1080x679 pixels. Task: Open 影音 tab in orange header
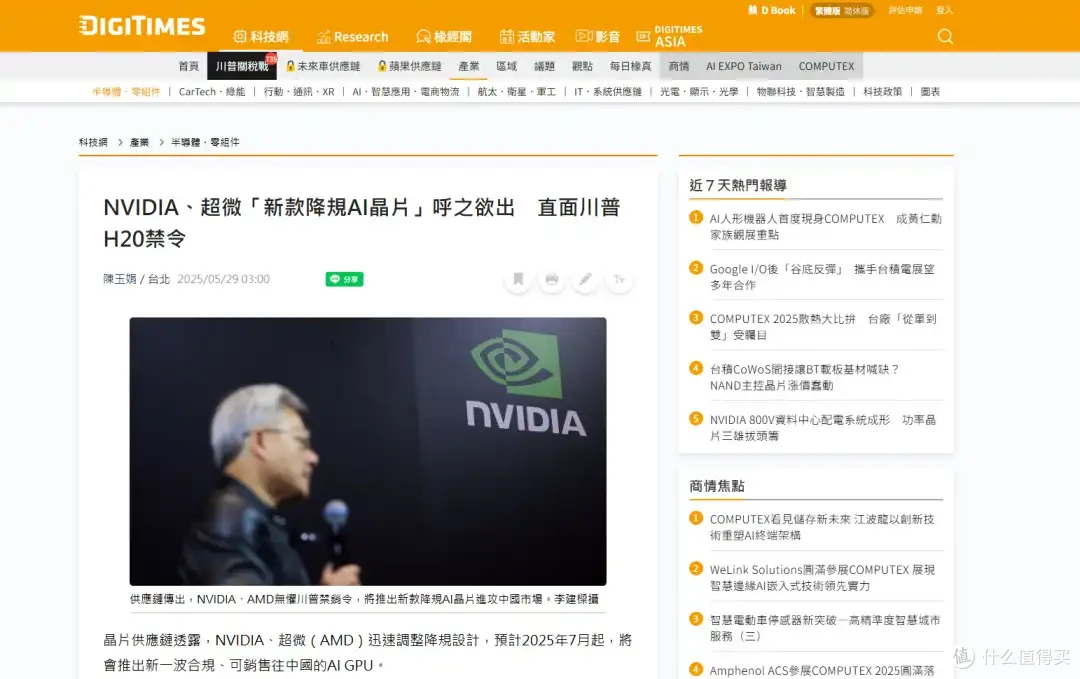pos(598,36)
